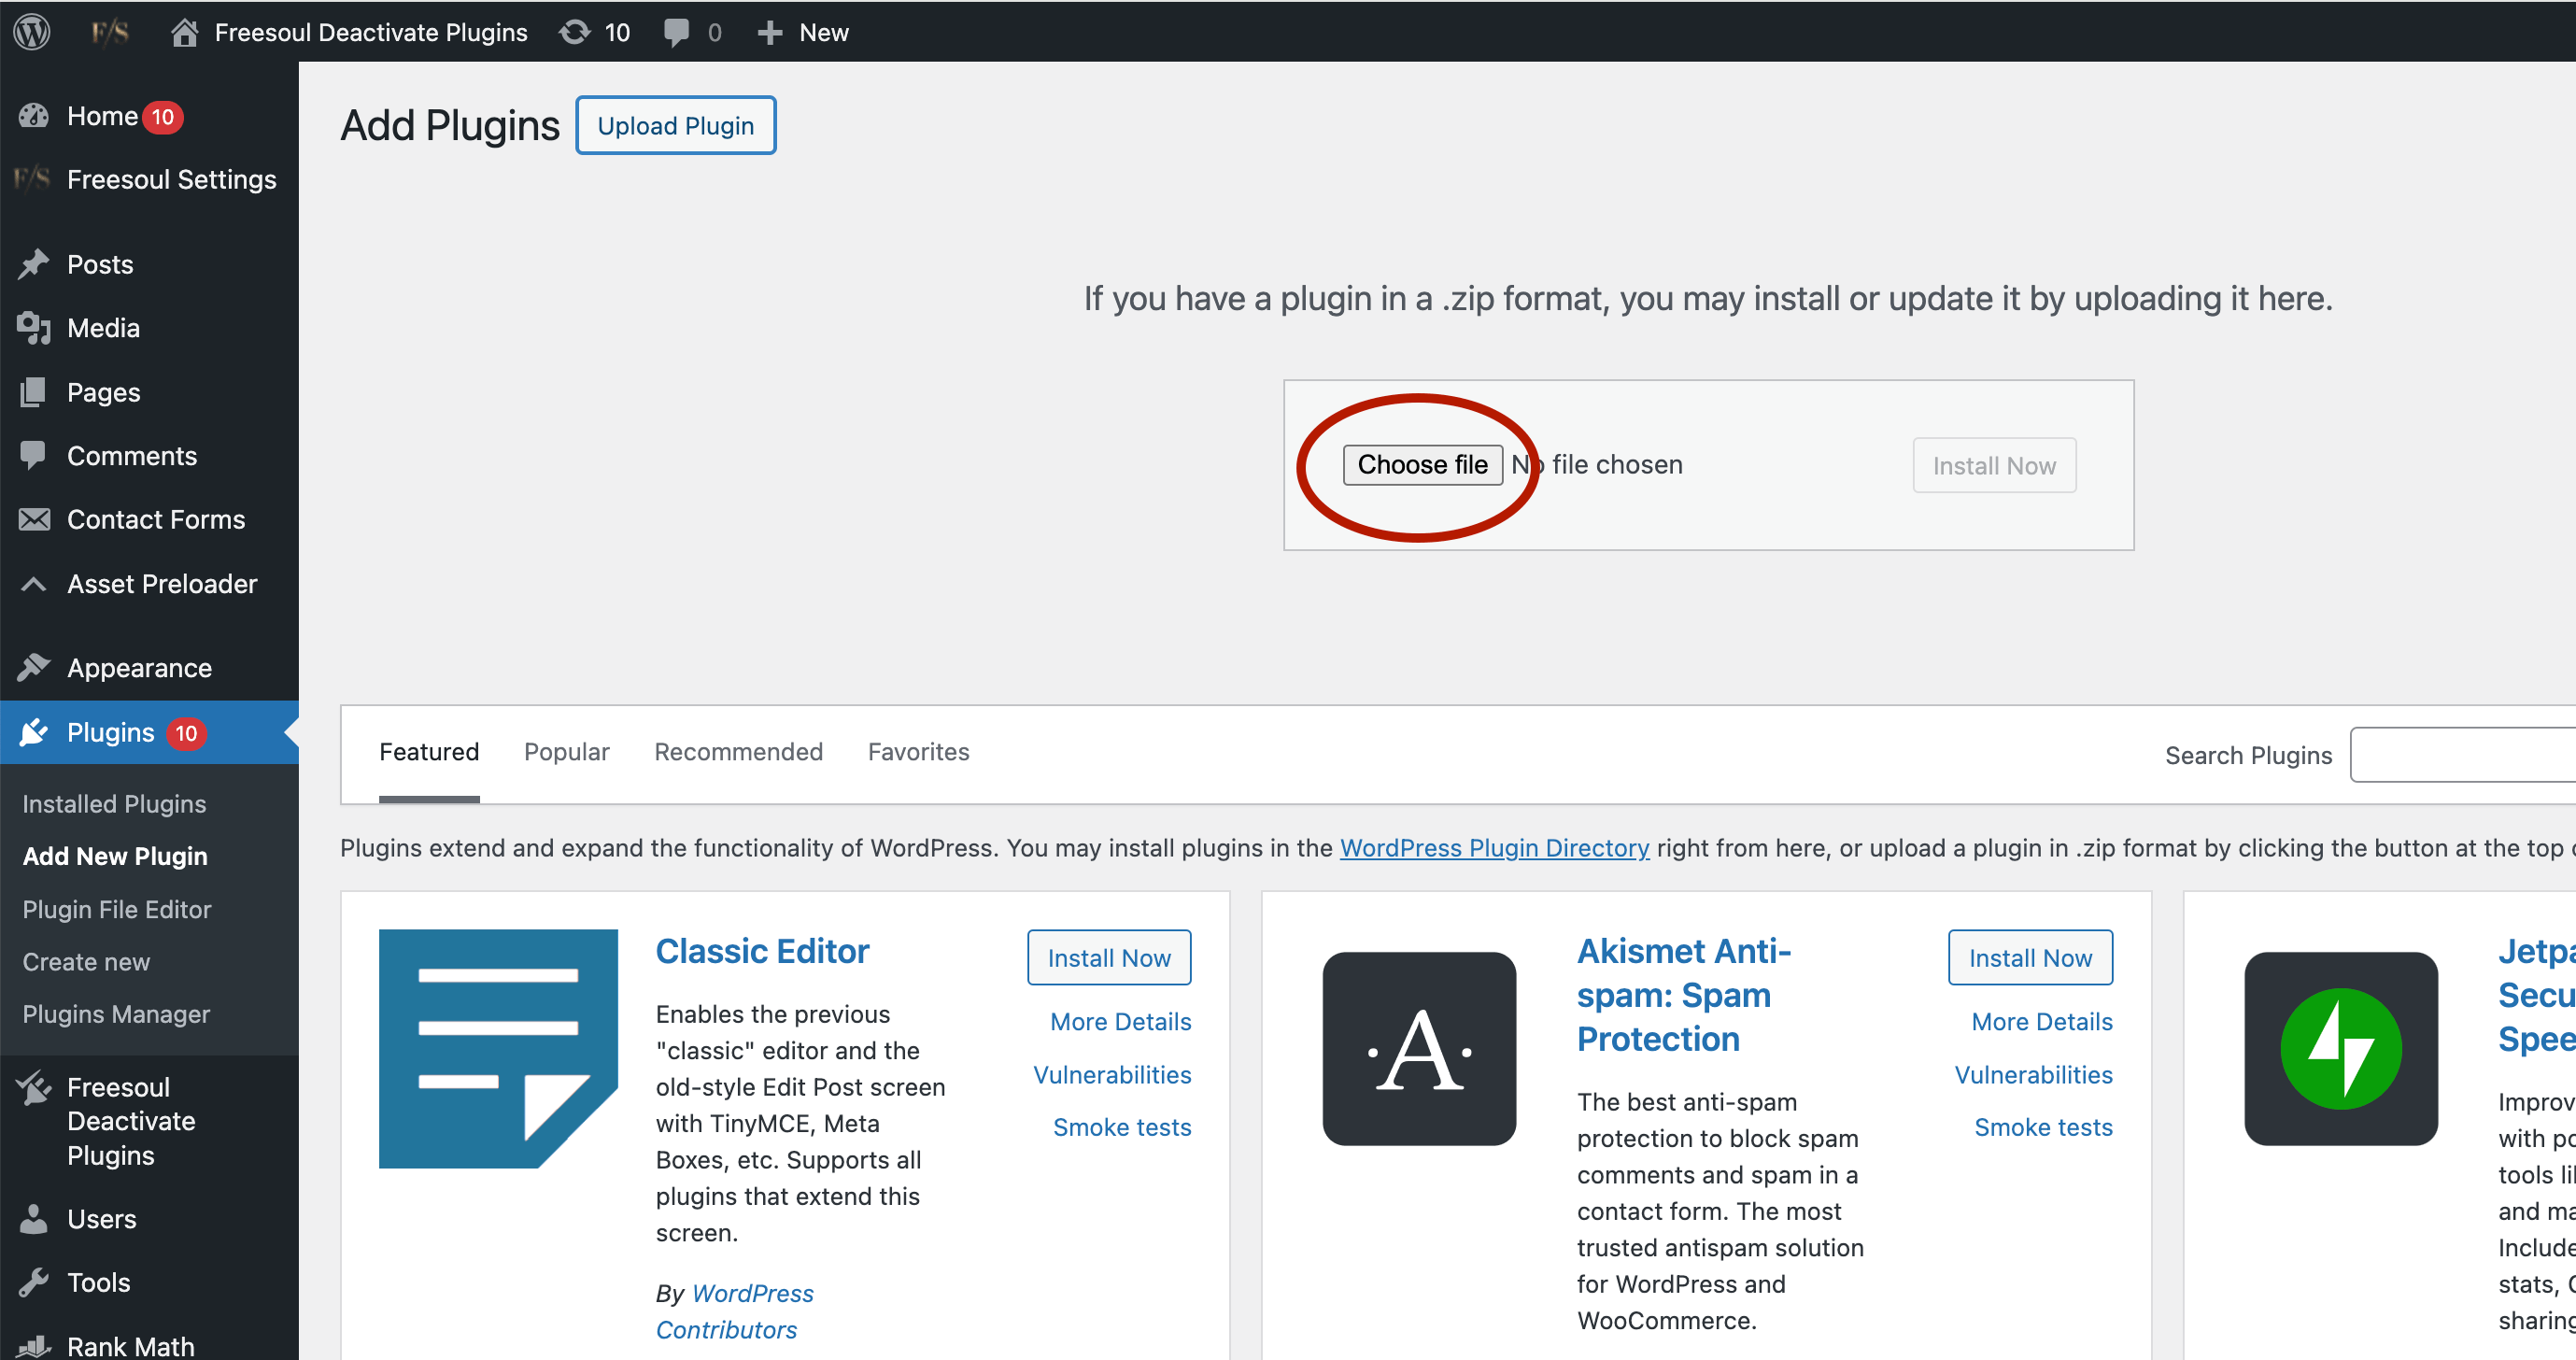Open the Classic Editor title link
The width and height of the screenshot is (2576, 1360).
click(x=762, y=950)
